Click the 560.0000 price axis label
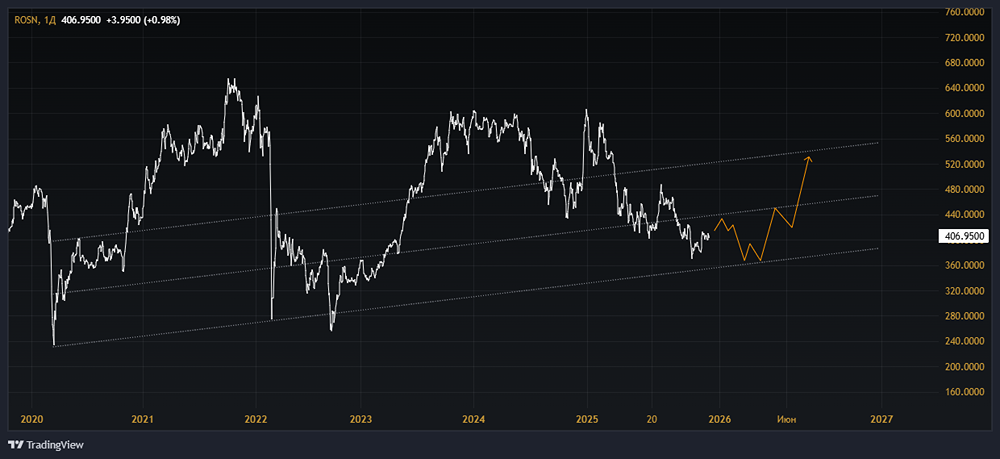Screen dimensions: 1000x459 pos(963,139)
